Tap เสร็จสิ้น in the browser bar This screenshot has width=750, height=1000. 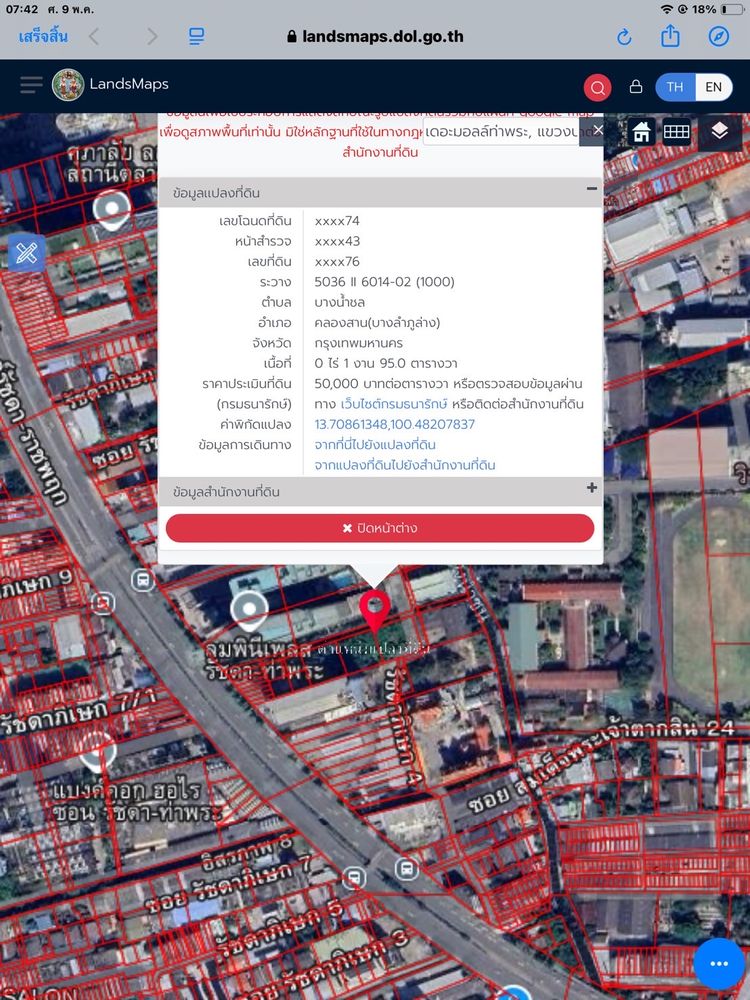point(42,37)
